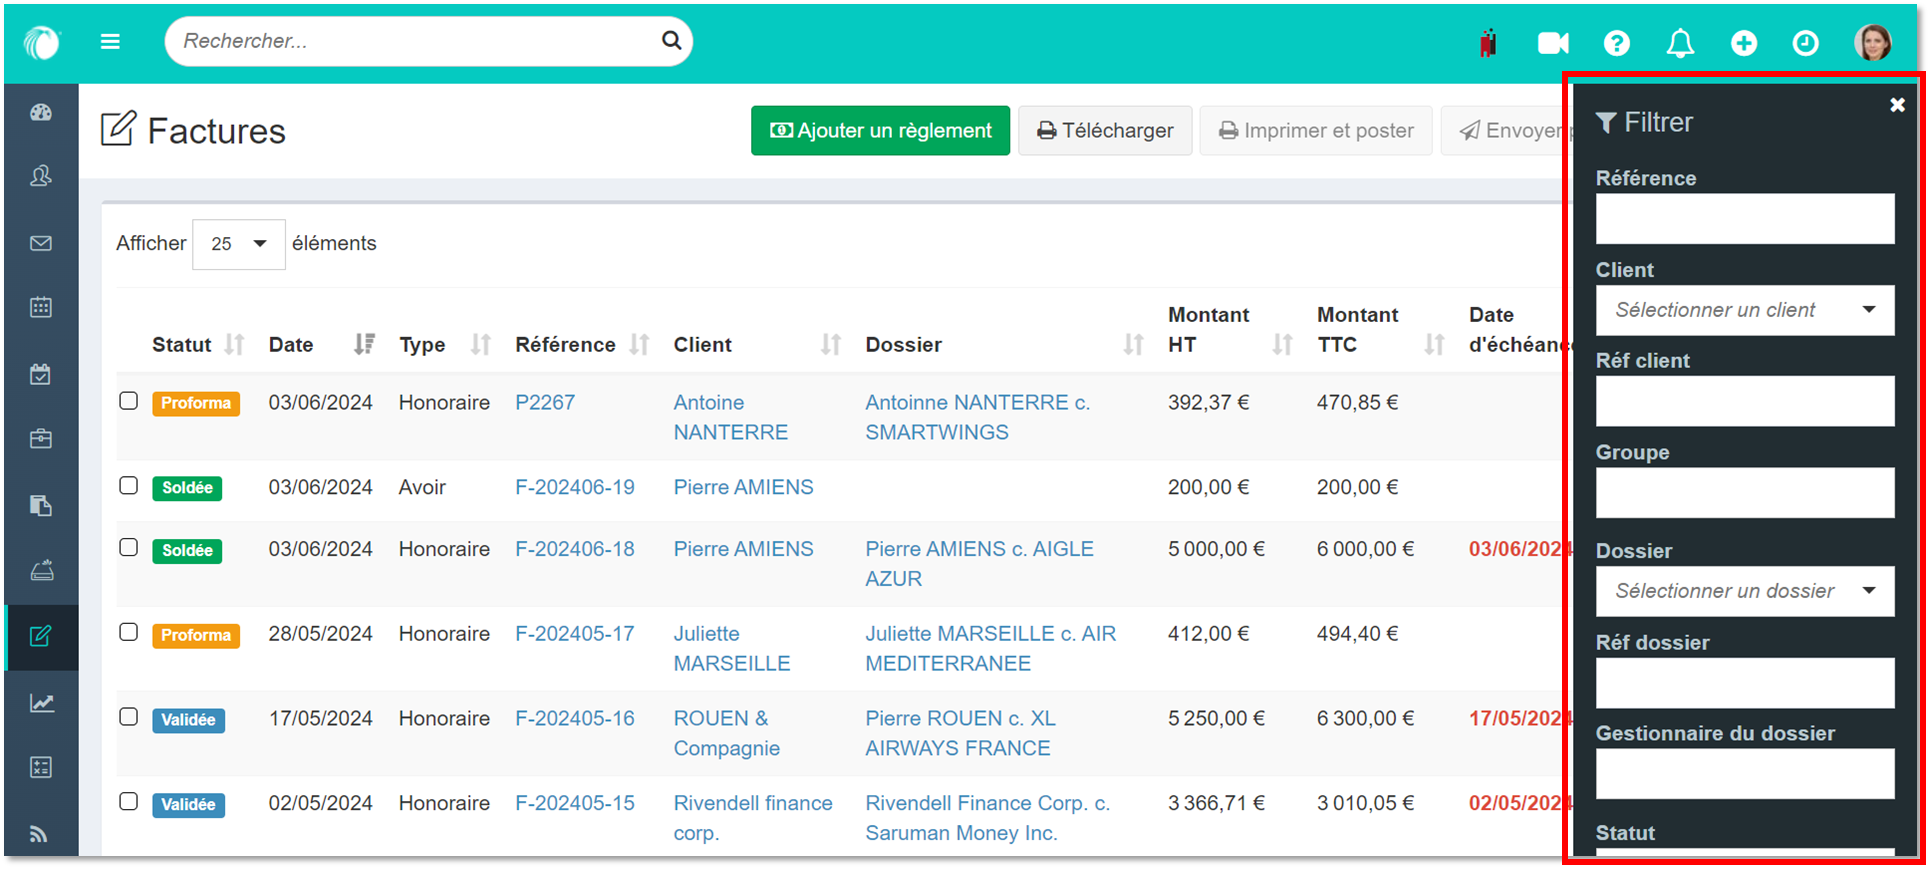This screenshot has width=1930, height=869.
Task: Open the clock timer icon
Action: pyautogui.click(x=1805, y=43)
